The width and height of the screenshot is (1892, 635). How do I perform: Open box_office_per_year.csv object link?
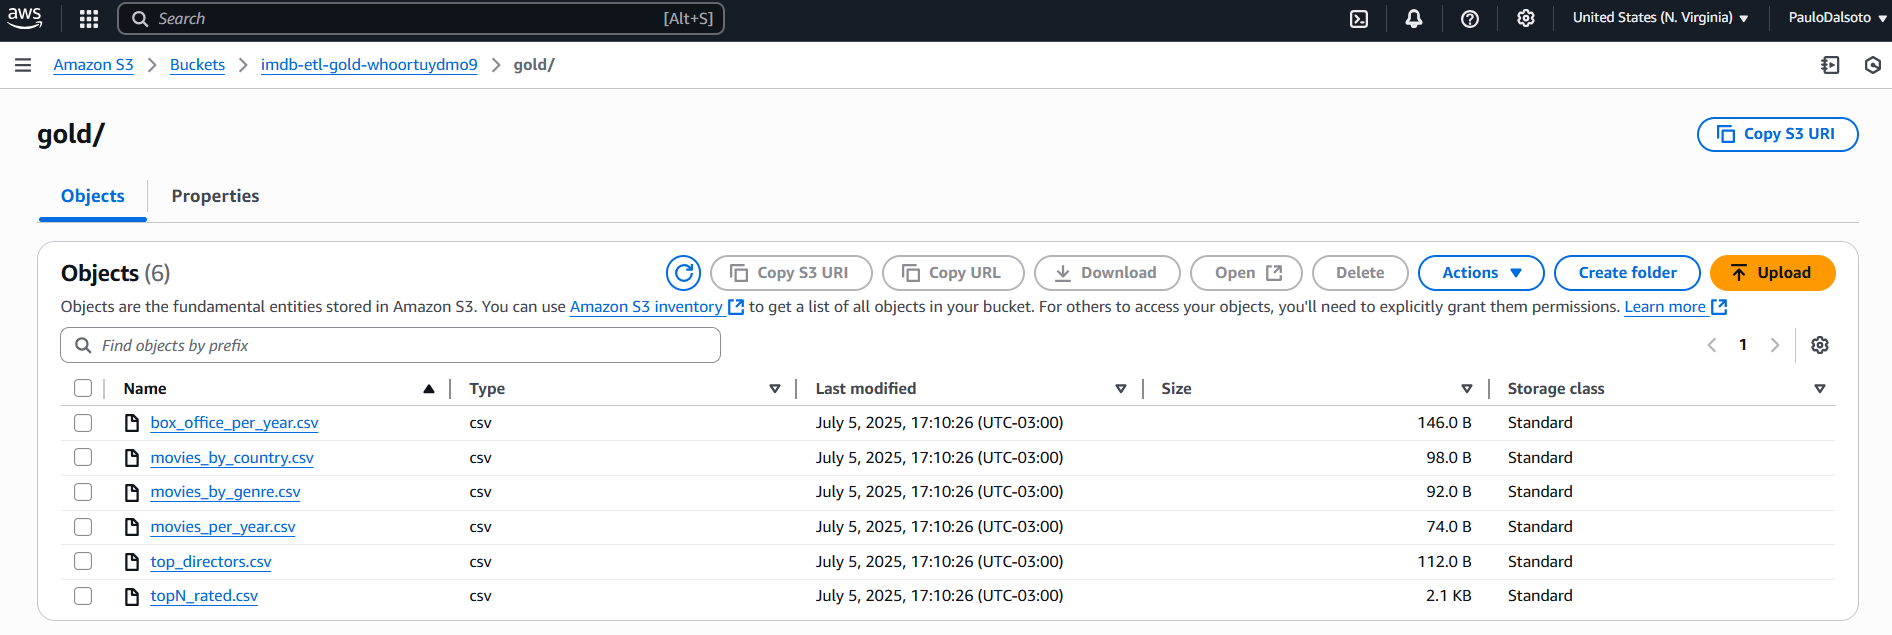(x=234, y=423)
